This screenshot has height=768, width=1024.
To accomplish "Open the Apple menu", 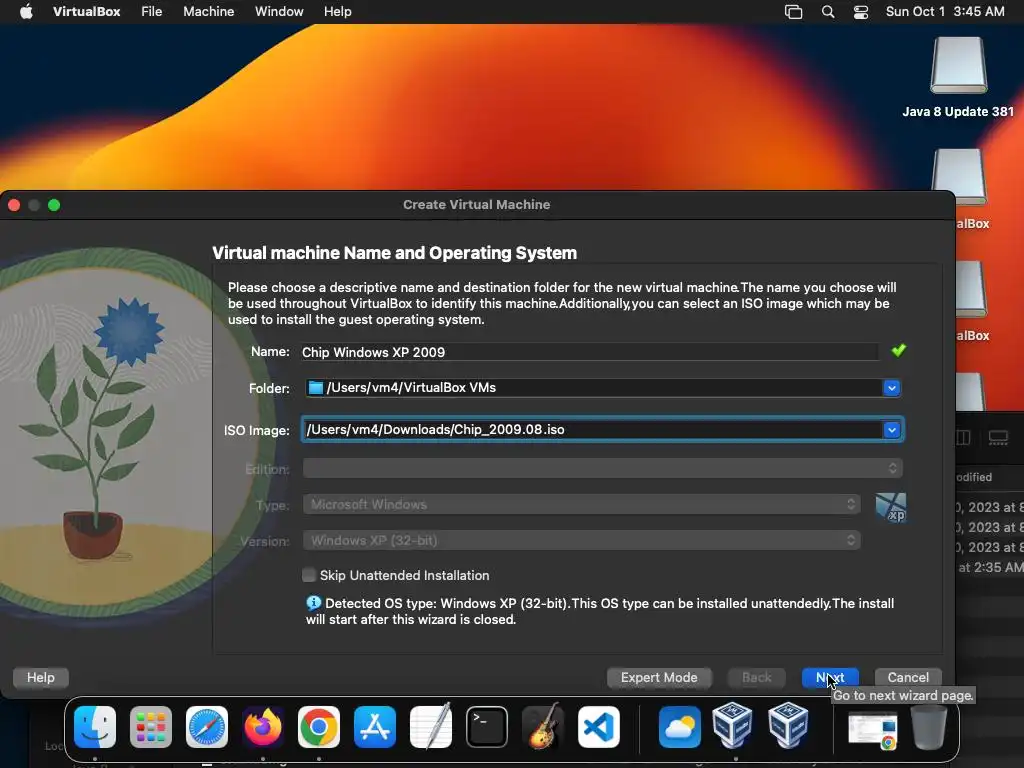I will (26, 12).
